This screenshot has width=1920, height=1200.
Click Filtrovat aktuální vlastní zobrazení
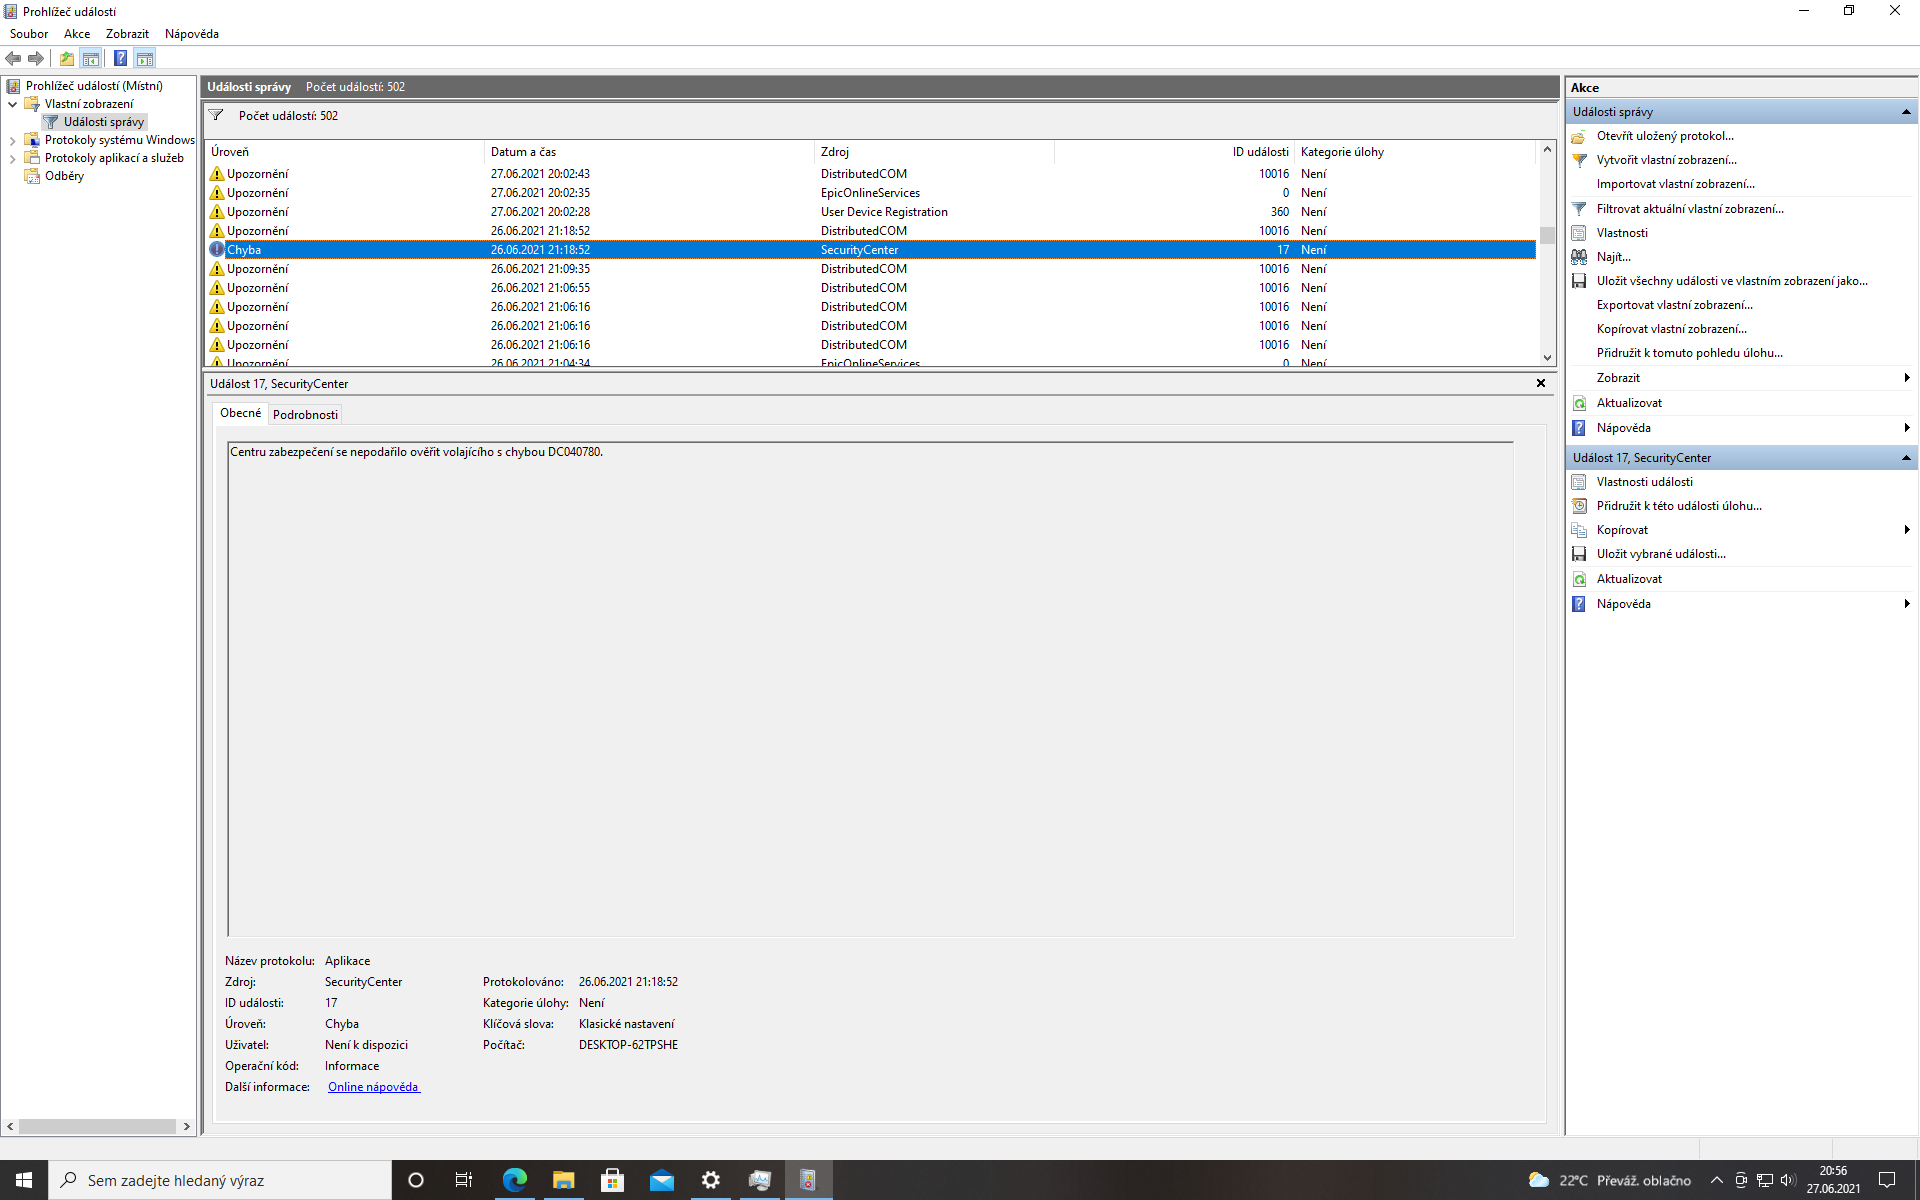[1689, 209]
